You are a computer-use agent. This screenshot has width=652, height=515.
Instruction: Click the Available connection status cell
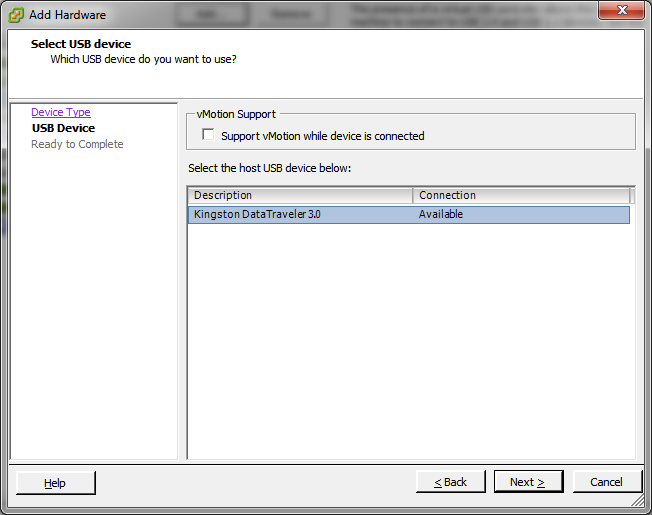point(441,214)
